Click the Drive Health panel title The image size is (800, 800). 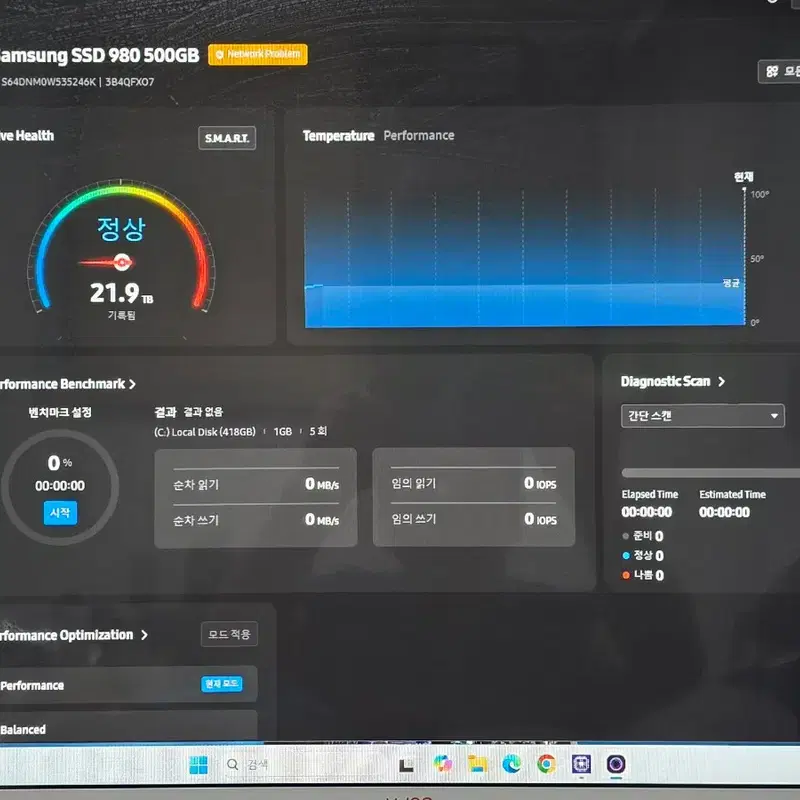(x=27, y=136)
